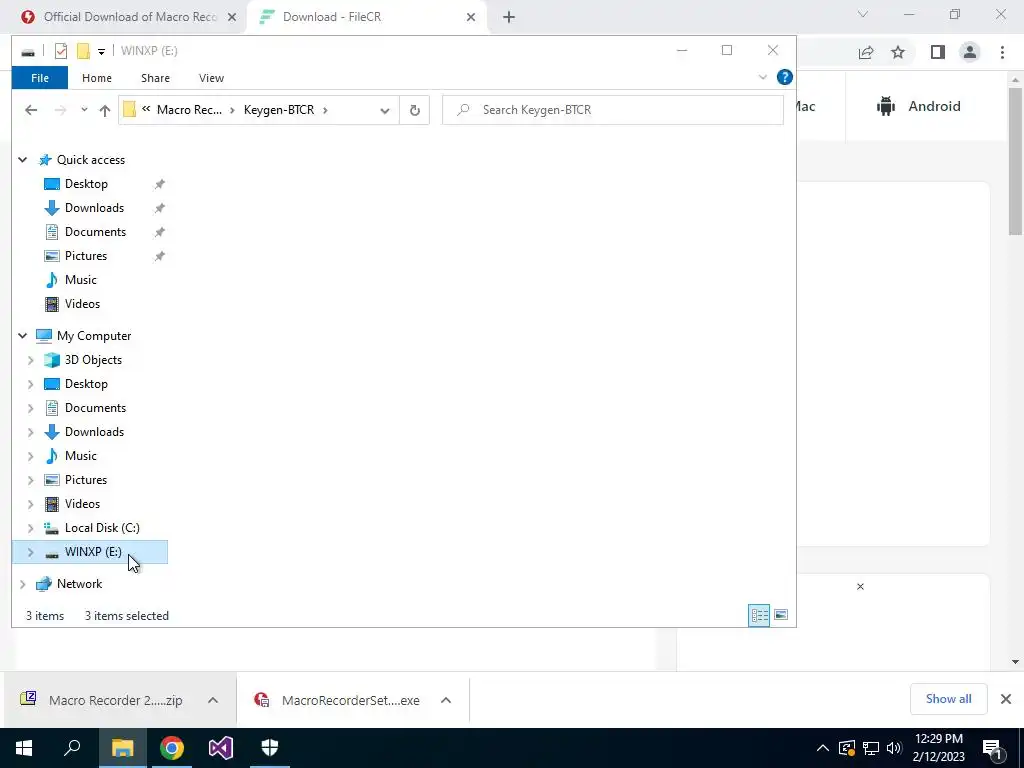Expand the 3D Objects node
1024x768 pixels.
coord(30,360)
